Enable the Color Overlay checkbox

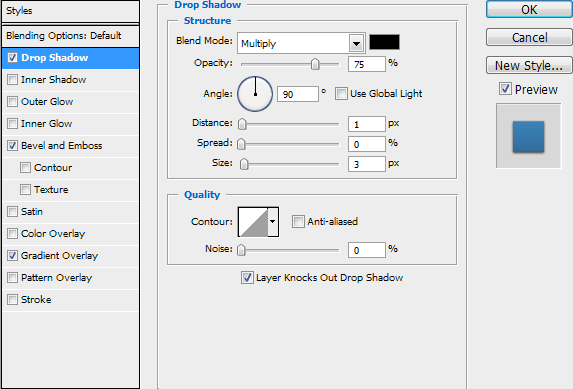click(x=12, y=233)
